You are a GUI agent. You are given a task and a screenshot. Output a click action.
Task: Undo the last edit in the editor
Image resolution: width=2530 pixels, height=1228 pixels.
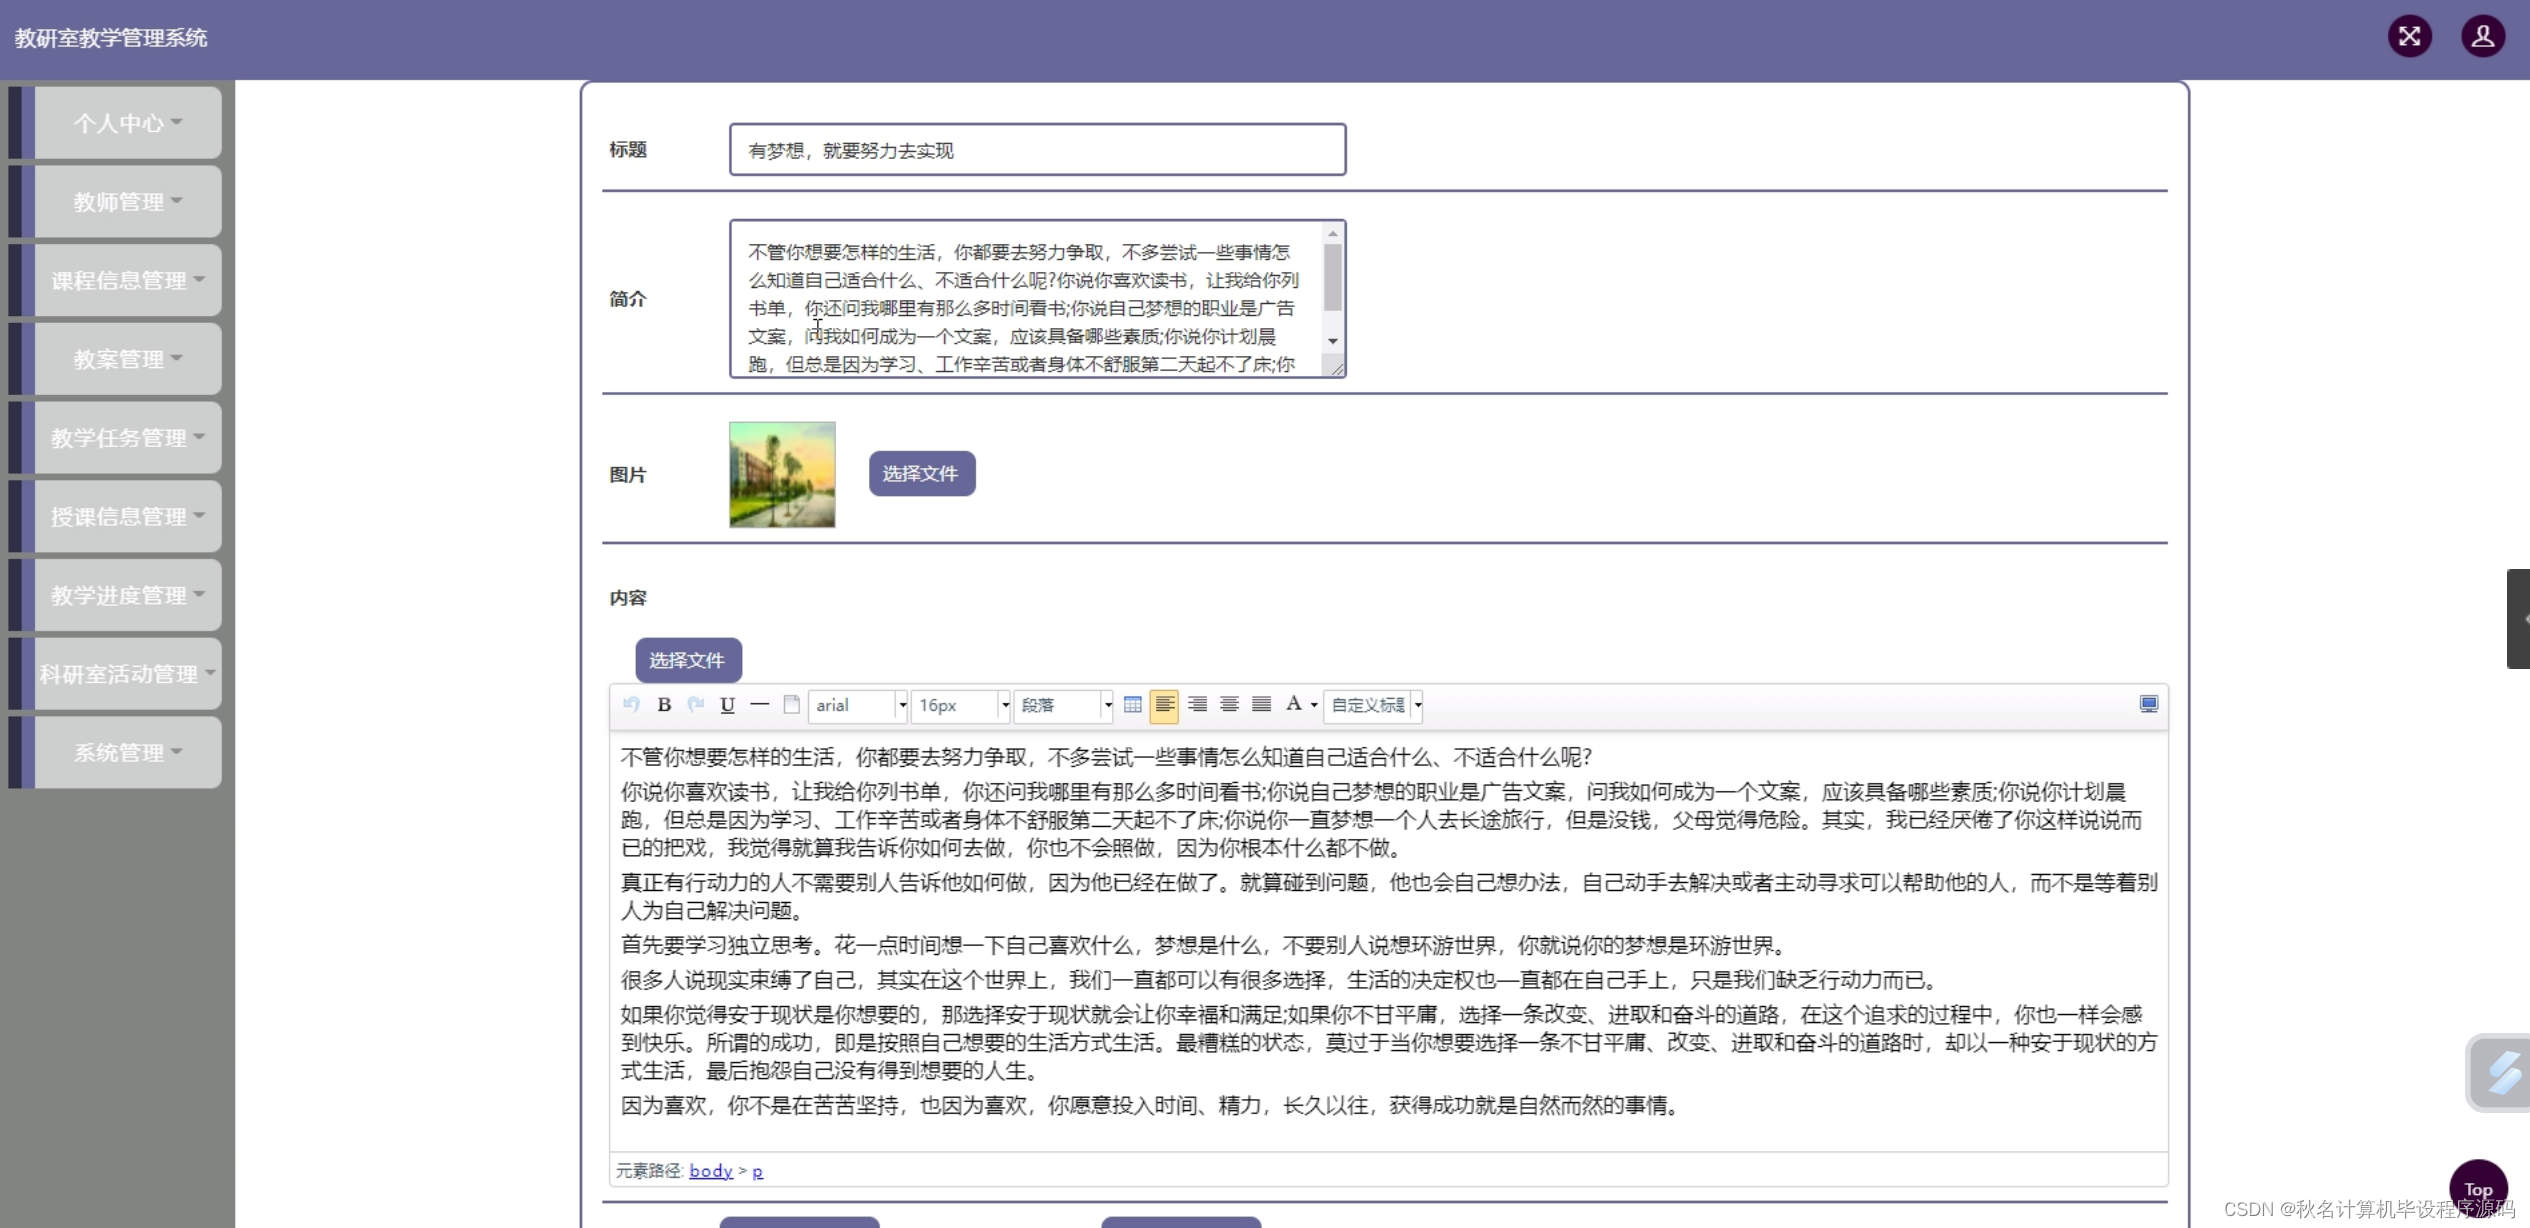pos(632,705)
